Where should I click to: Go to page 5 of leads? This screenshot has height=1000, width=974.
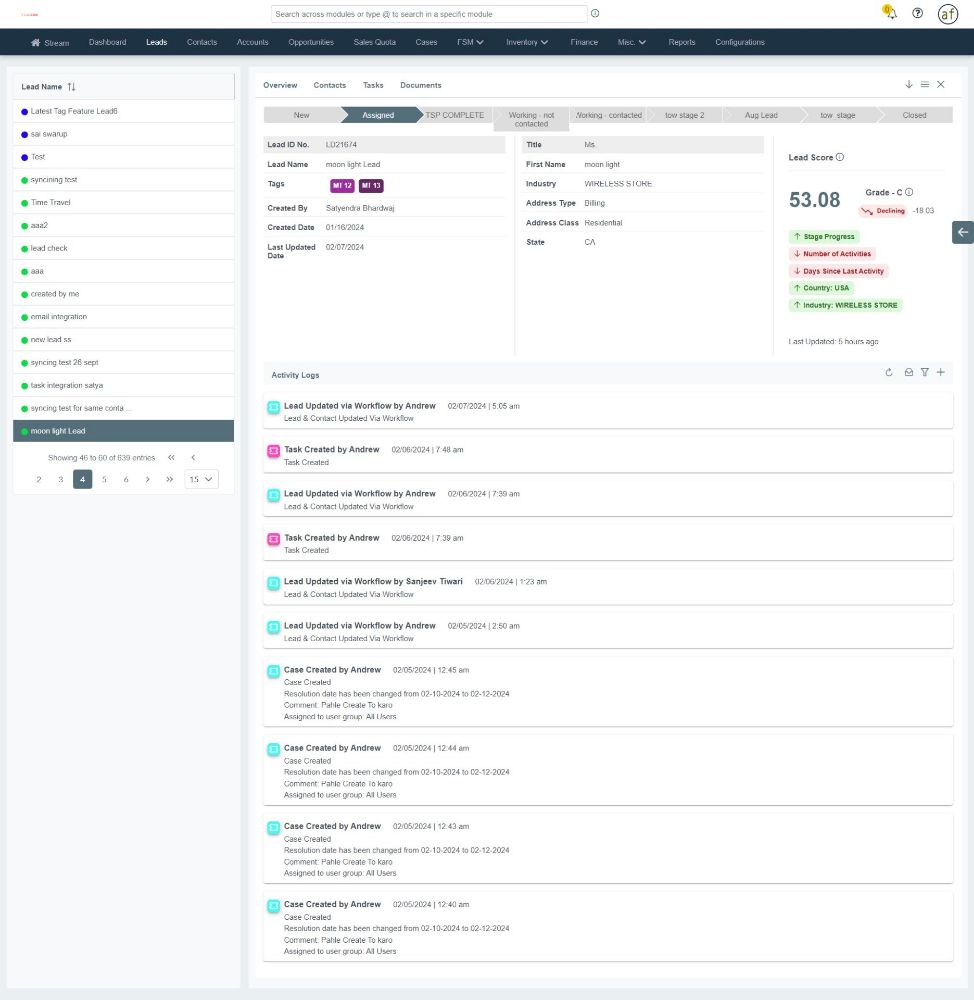[104, 479]
